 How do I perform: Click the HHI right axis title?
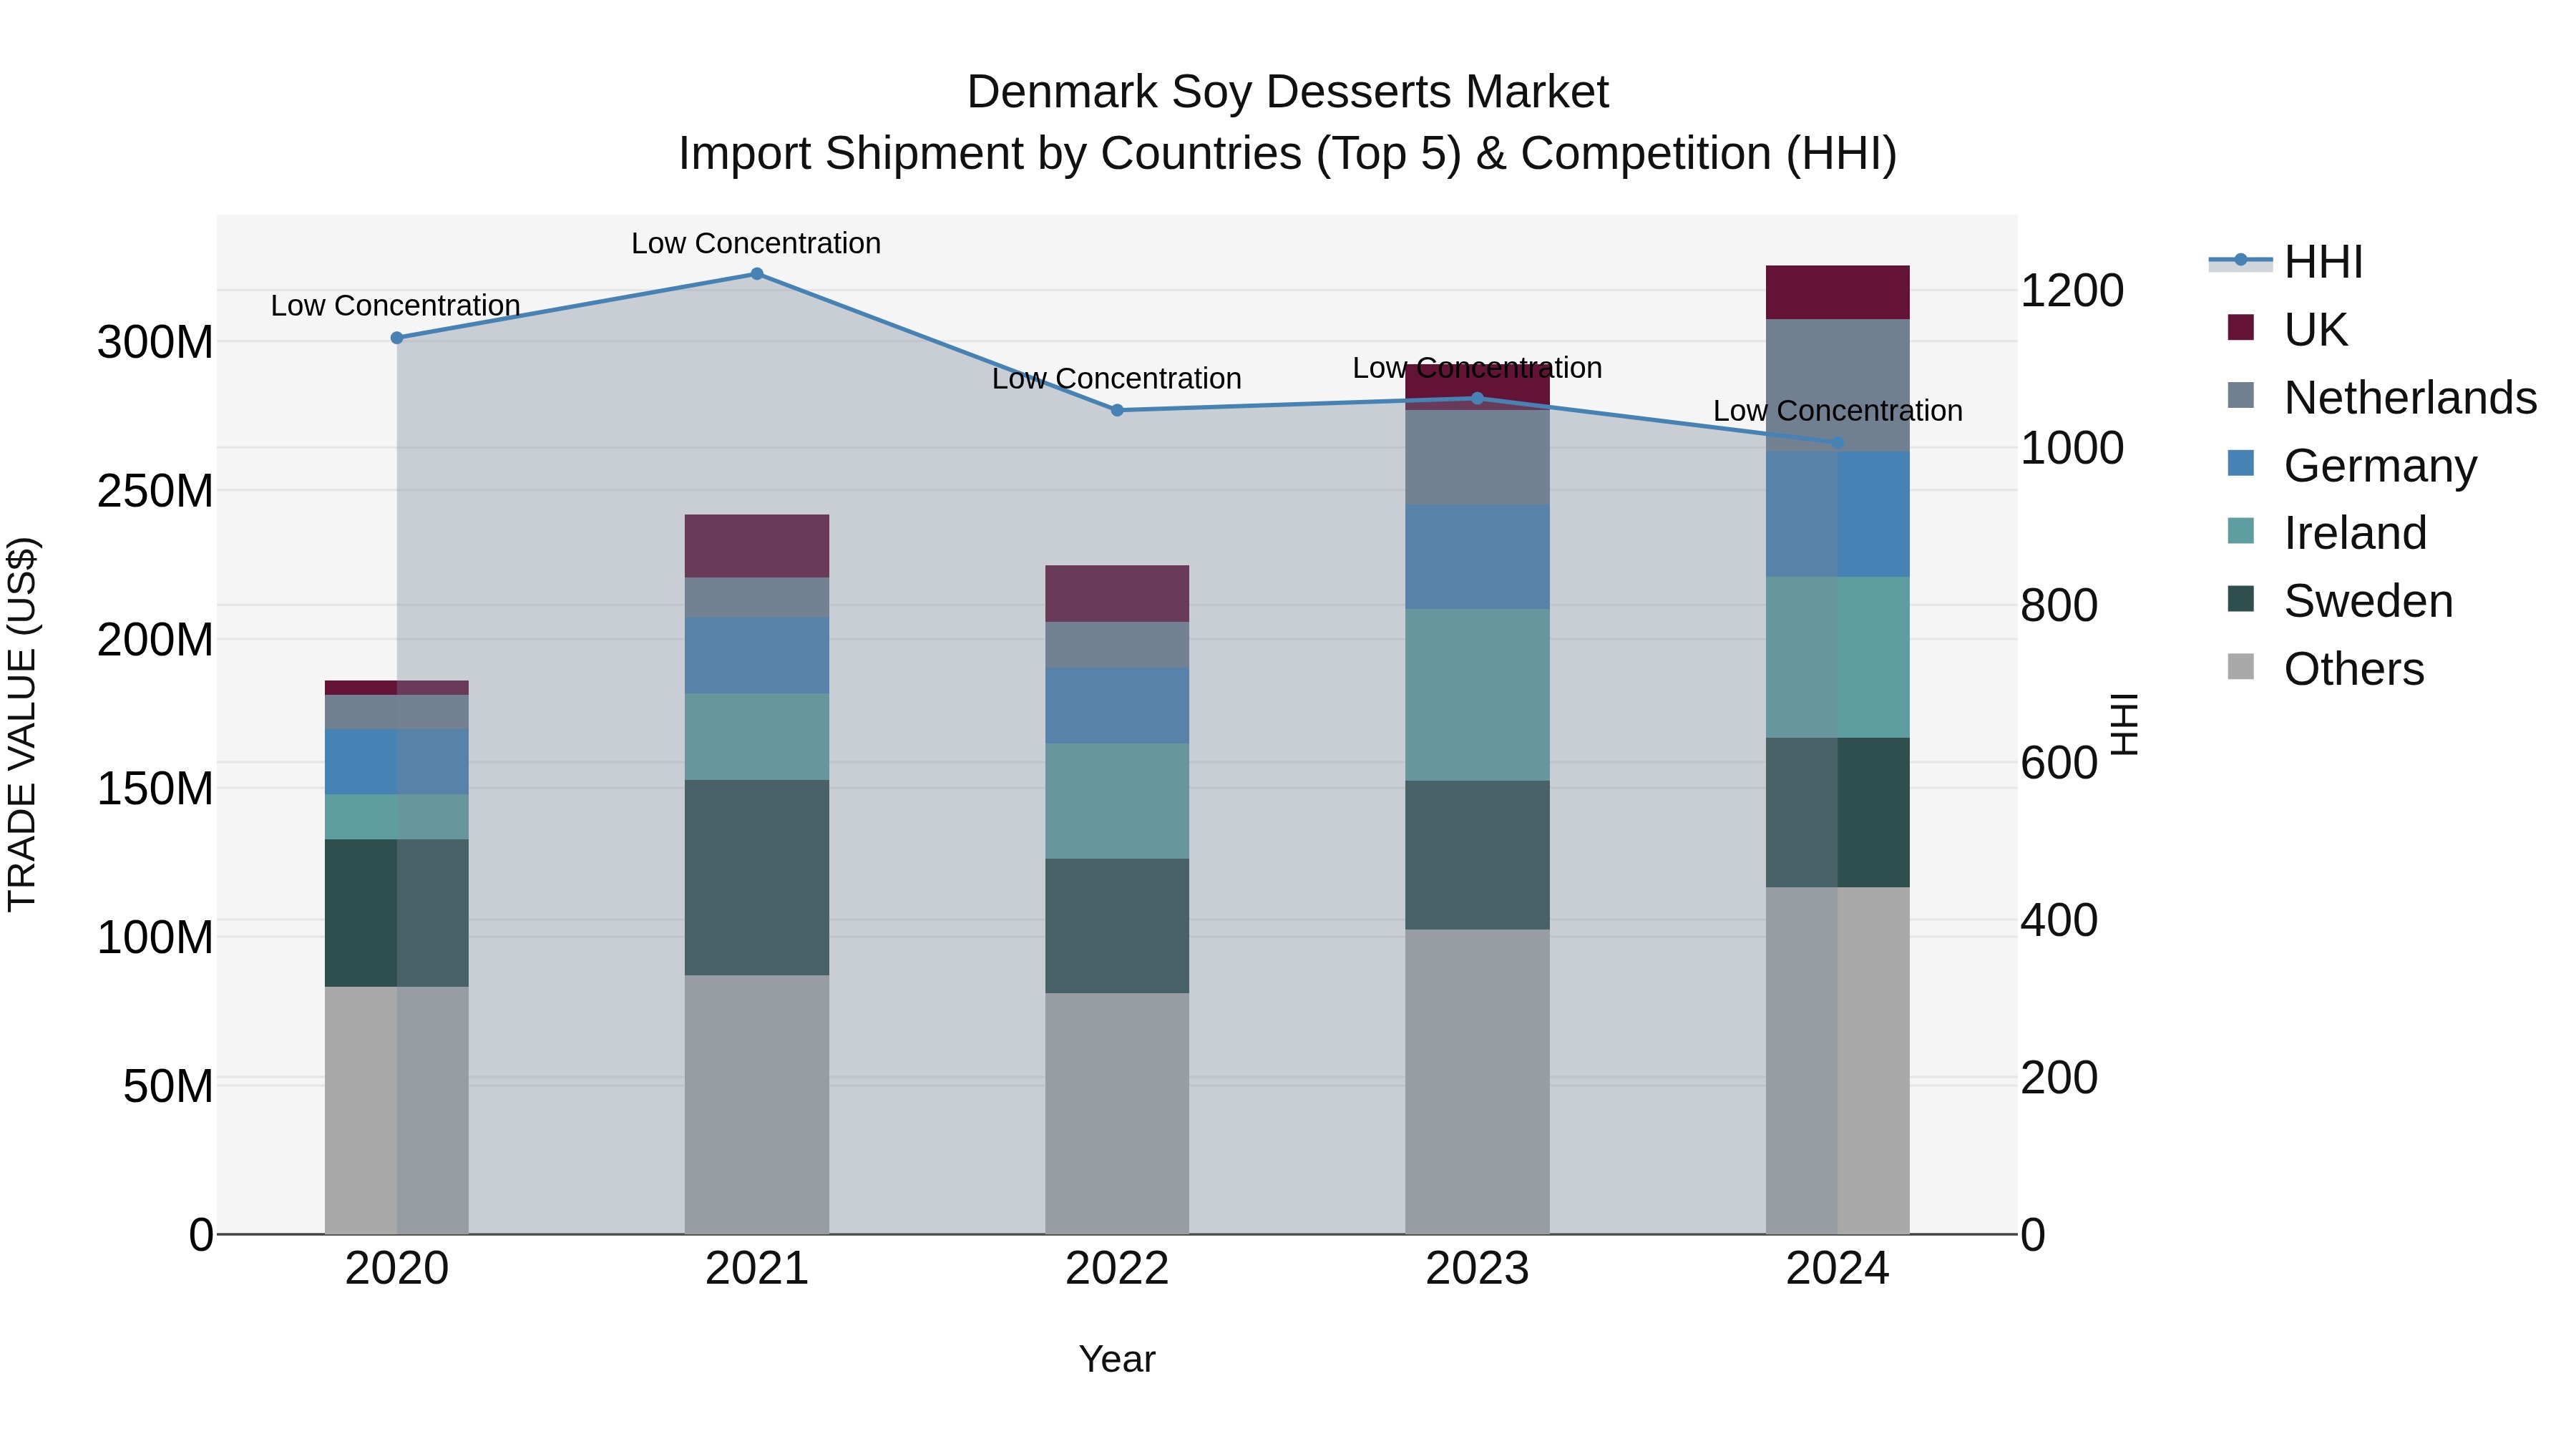(2124, 724)
